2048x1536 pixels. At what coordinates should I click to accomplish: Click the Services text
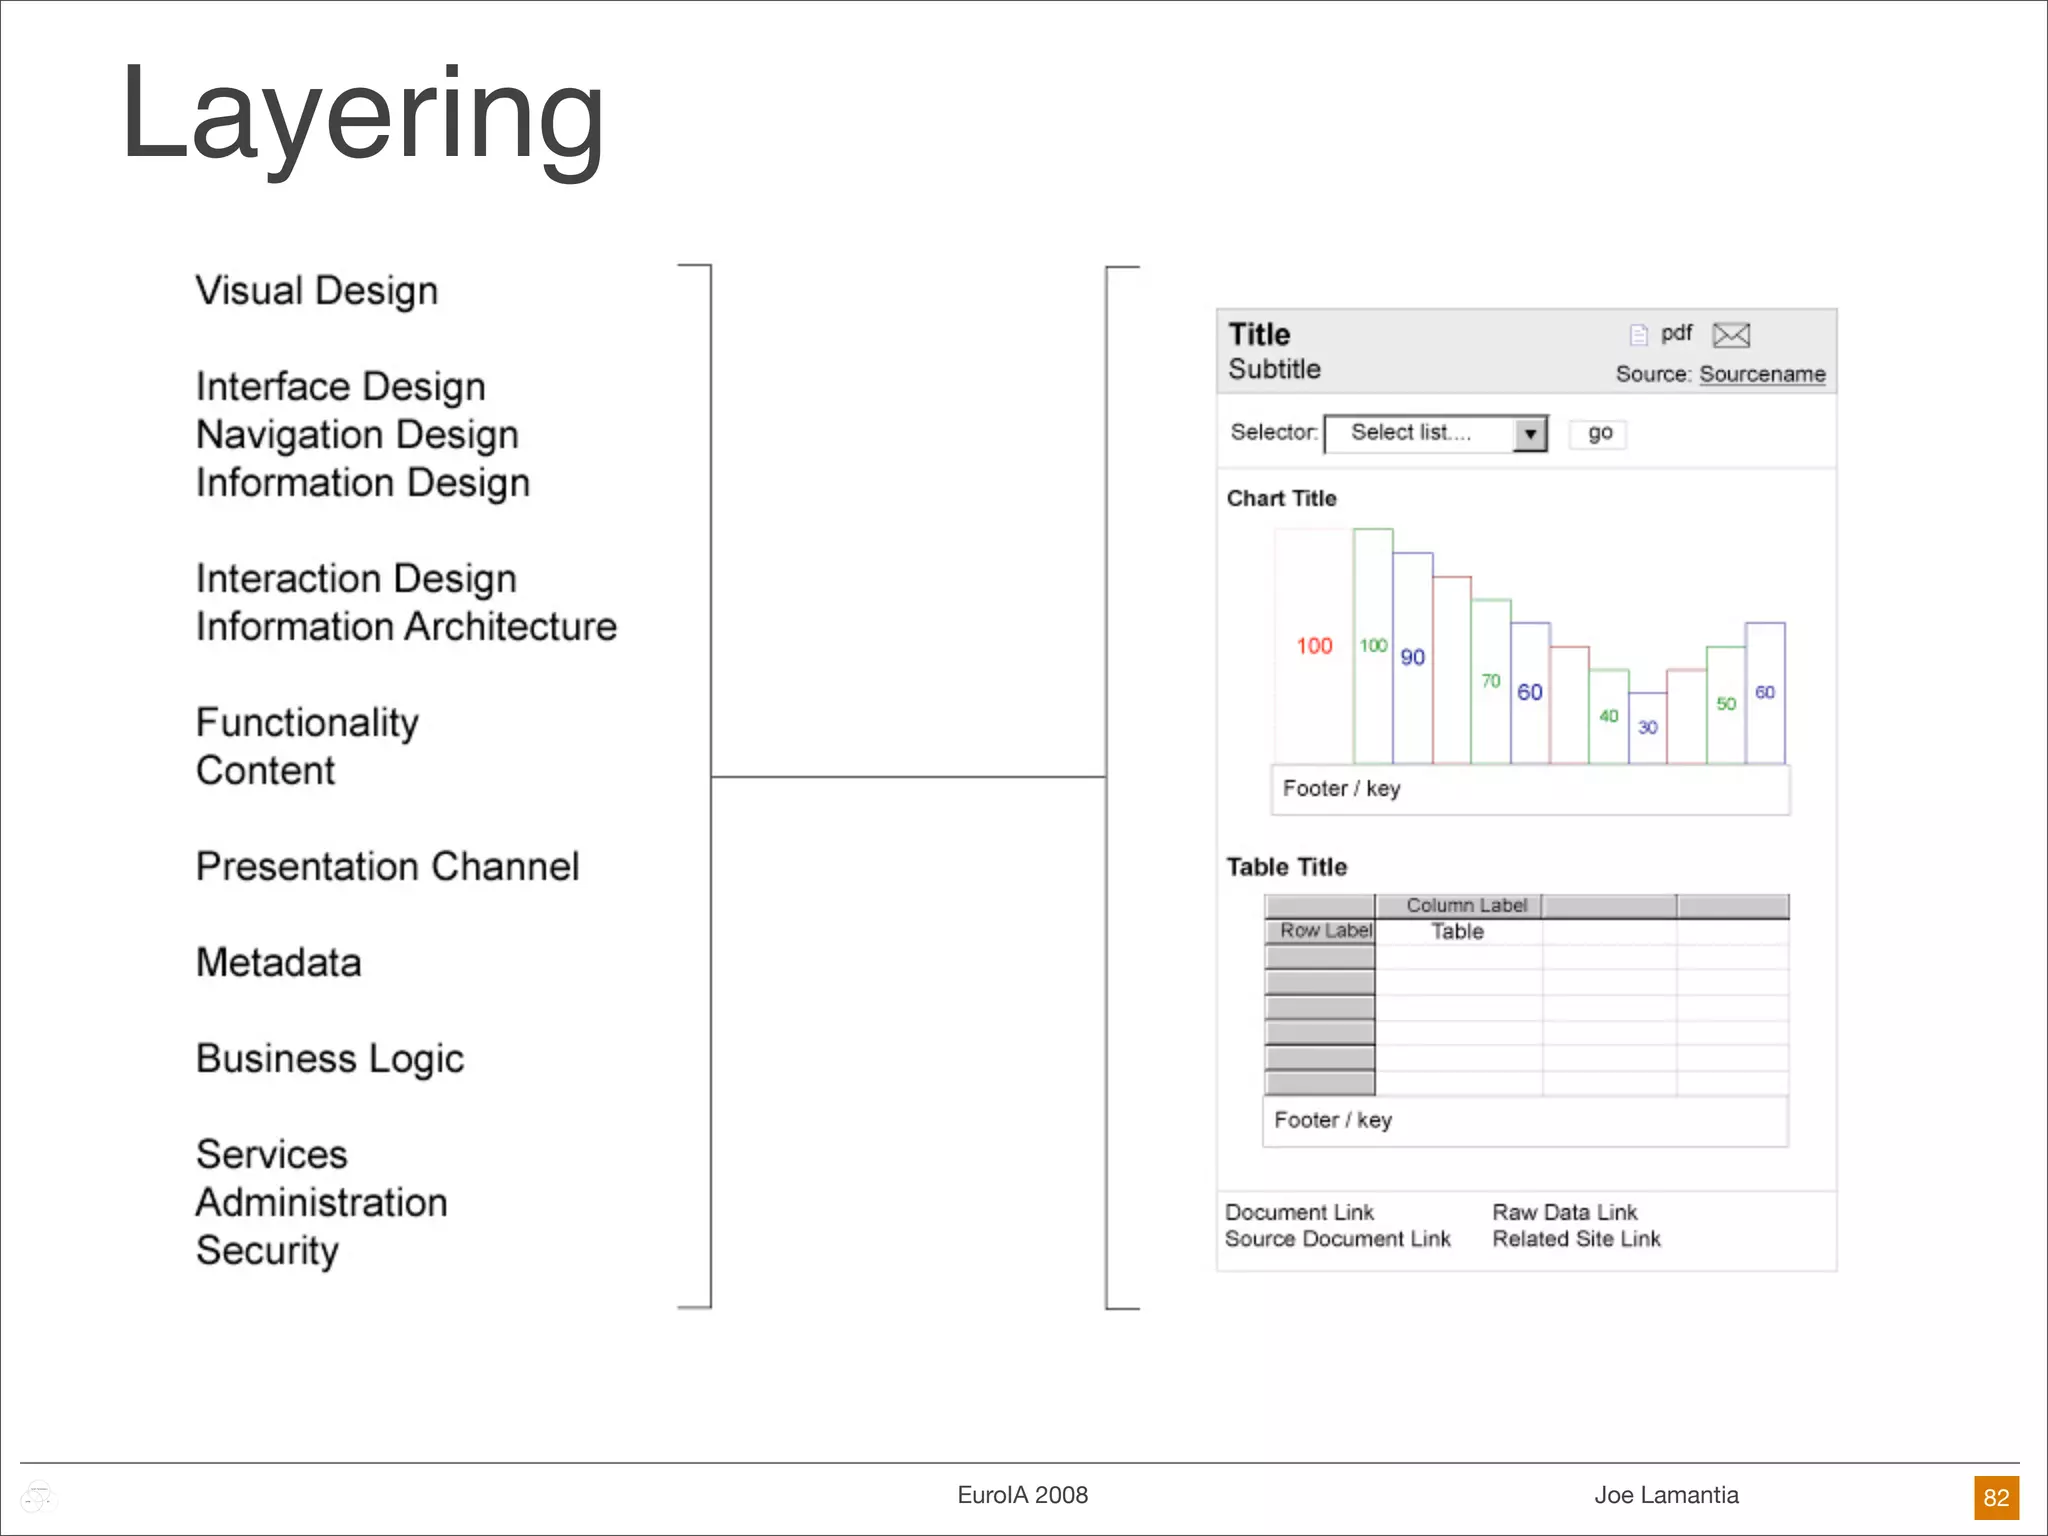[x=271, y=1155]
